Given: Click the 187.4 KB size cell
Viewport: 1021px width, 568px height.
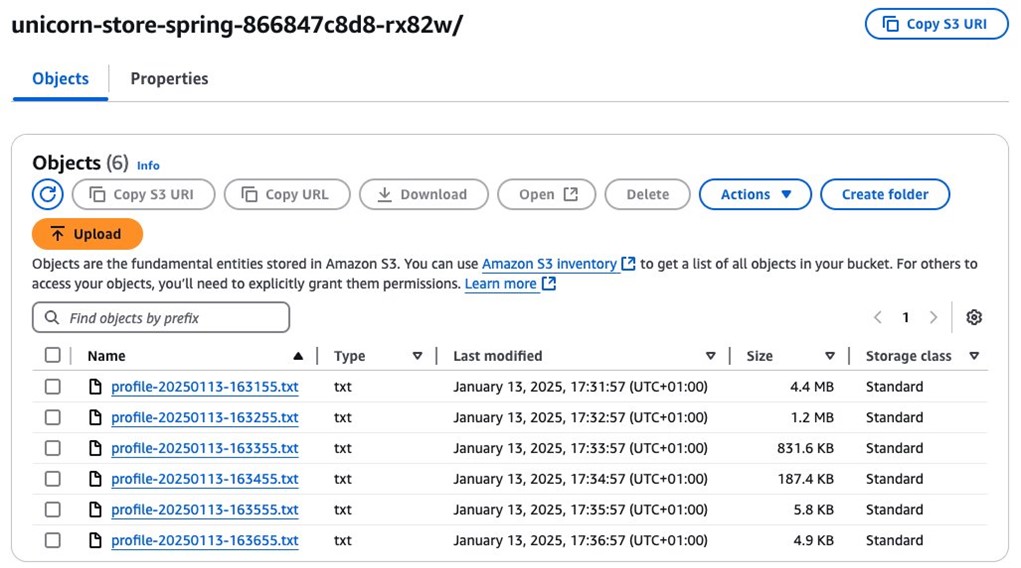Looking at the screenshot, I should coord(805,479).
